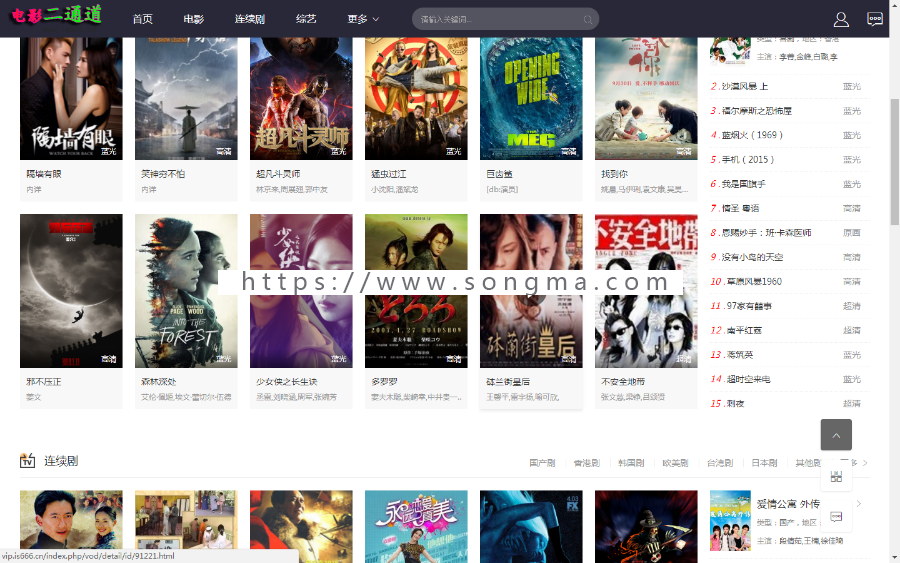This screenshot has height=563, width=900.
Task: Open the floating chat message icon
Action: tap(836, 517)
